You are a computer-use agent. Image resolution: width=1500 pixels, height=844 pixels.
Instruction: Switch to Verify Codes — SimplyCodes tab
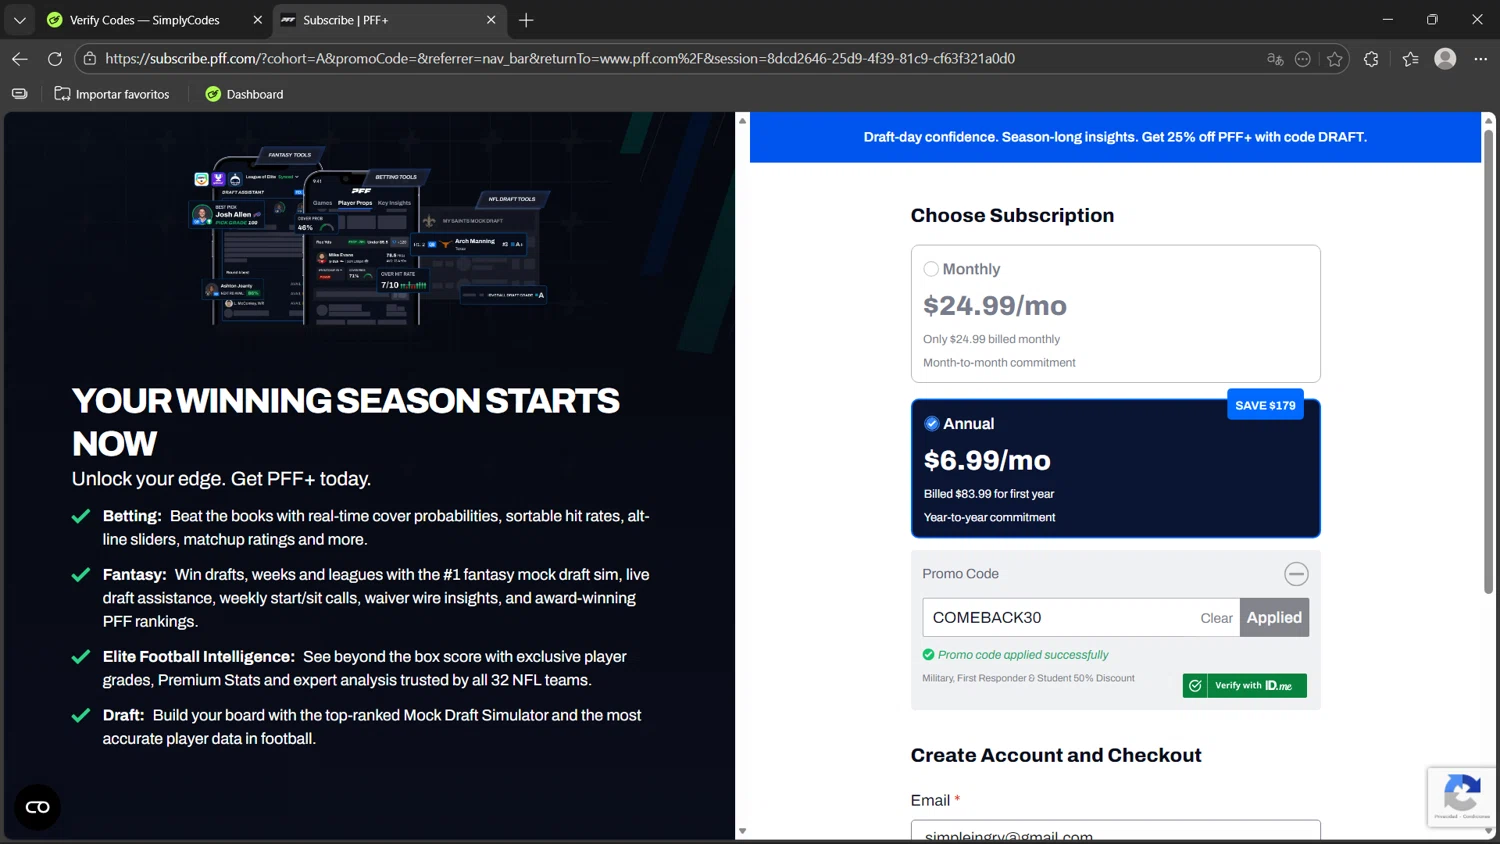(145, 20)
